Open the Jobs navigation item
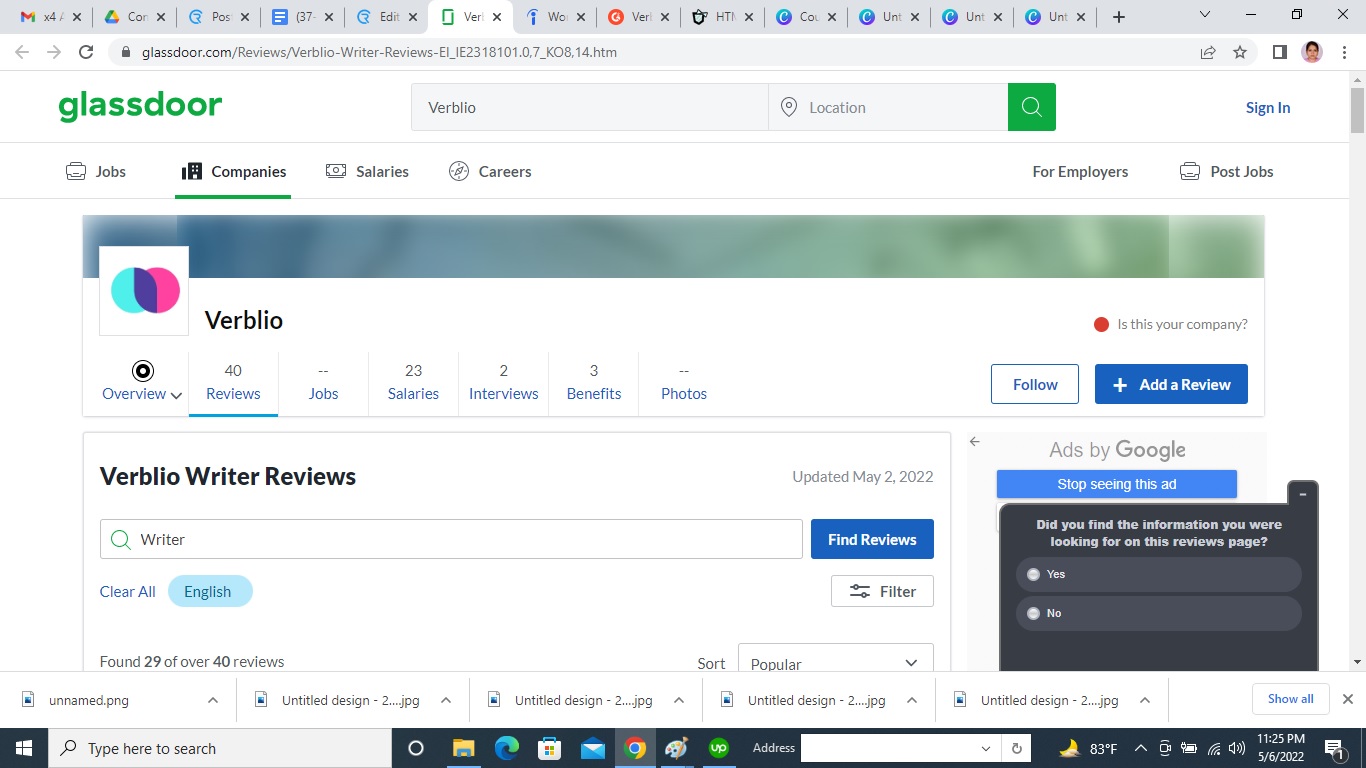Viewport: 1366px width, 768px height. (x=96, y=171)
